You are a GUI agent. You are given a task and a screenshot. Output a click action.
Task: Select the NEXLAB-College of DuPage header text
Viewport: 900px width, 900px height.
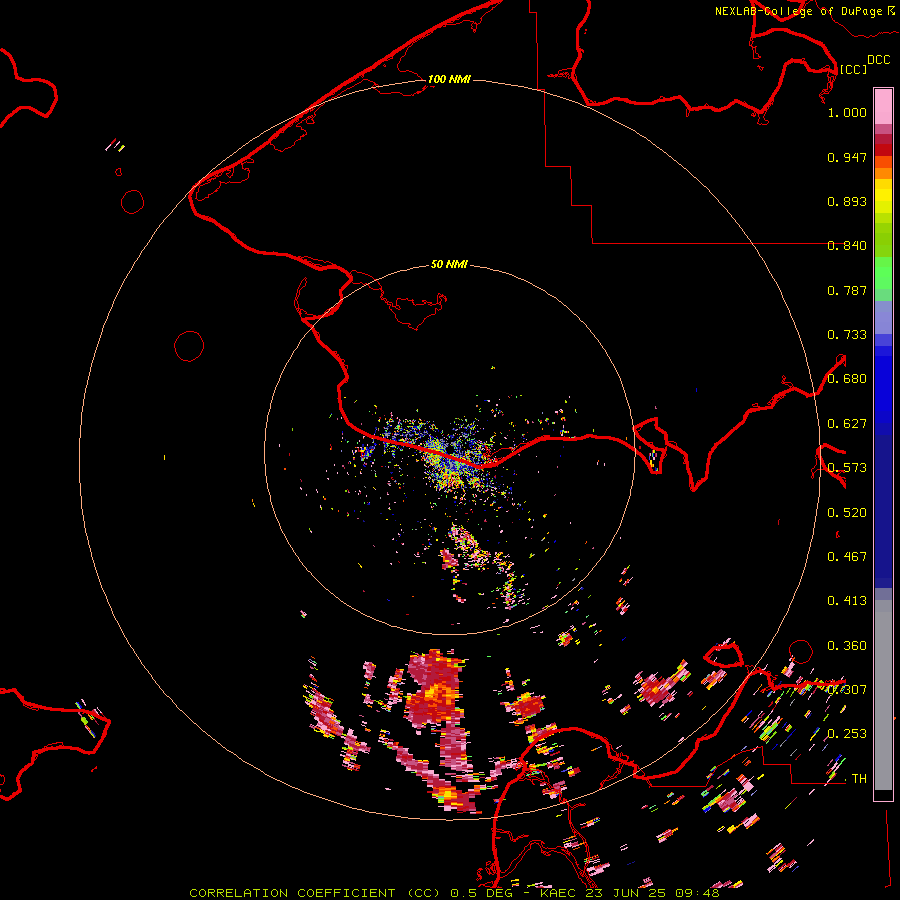click(798, 11)
